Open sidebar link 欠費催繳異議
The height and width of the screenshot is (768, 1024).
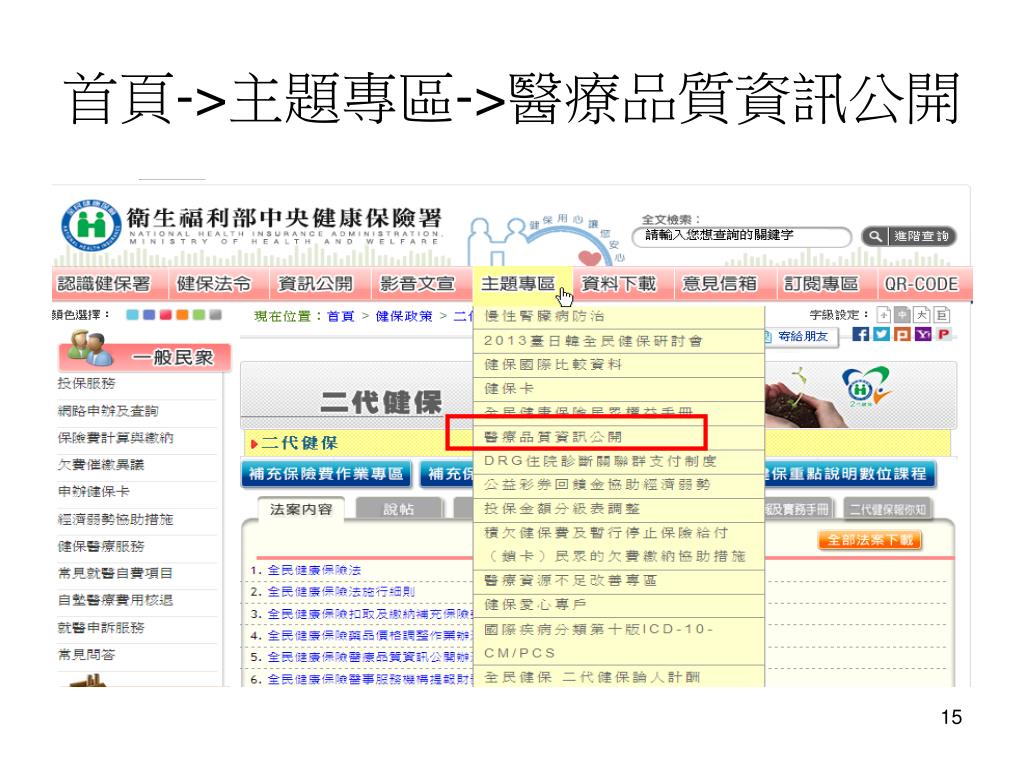[x=101, y=464]
